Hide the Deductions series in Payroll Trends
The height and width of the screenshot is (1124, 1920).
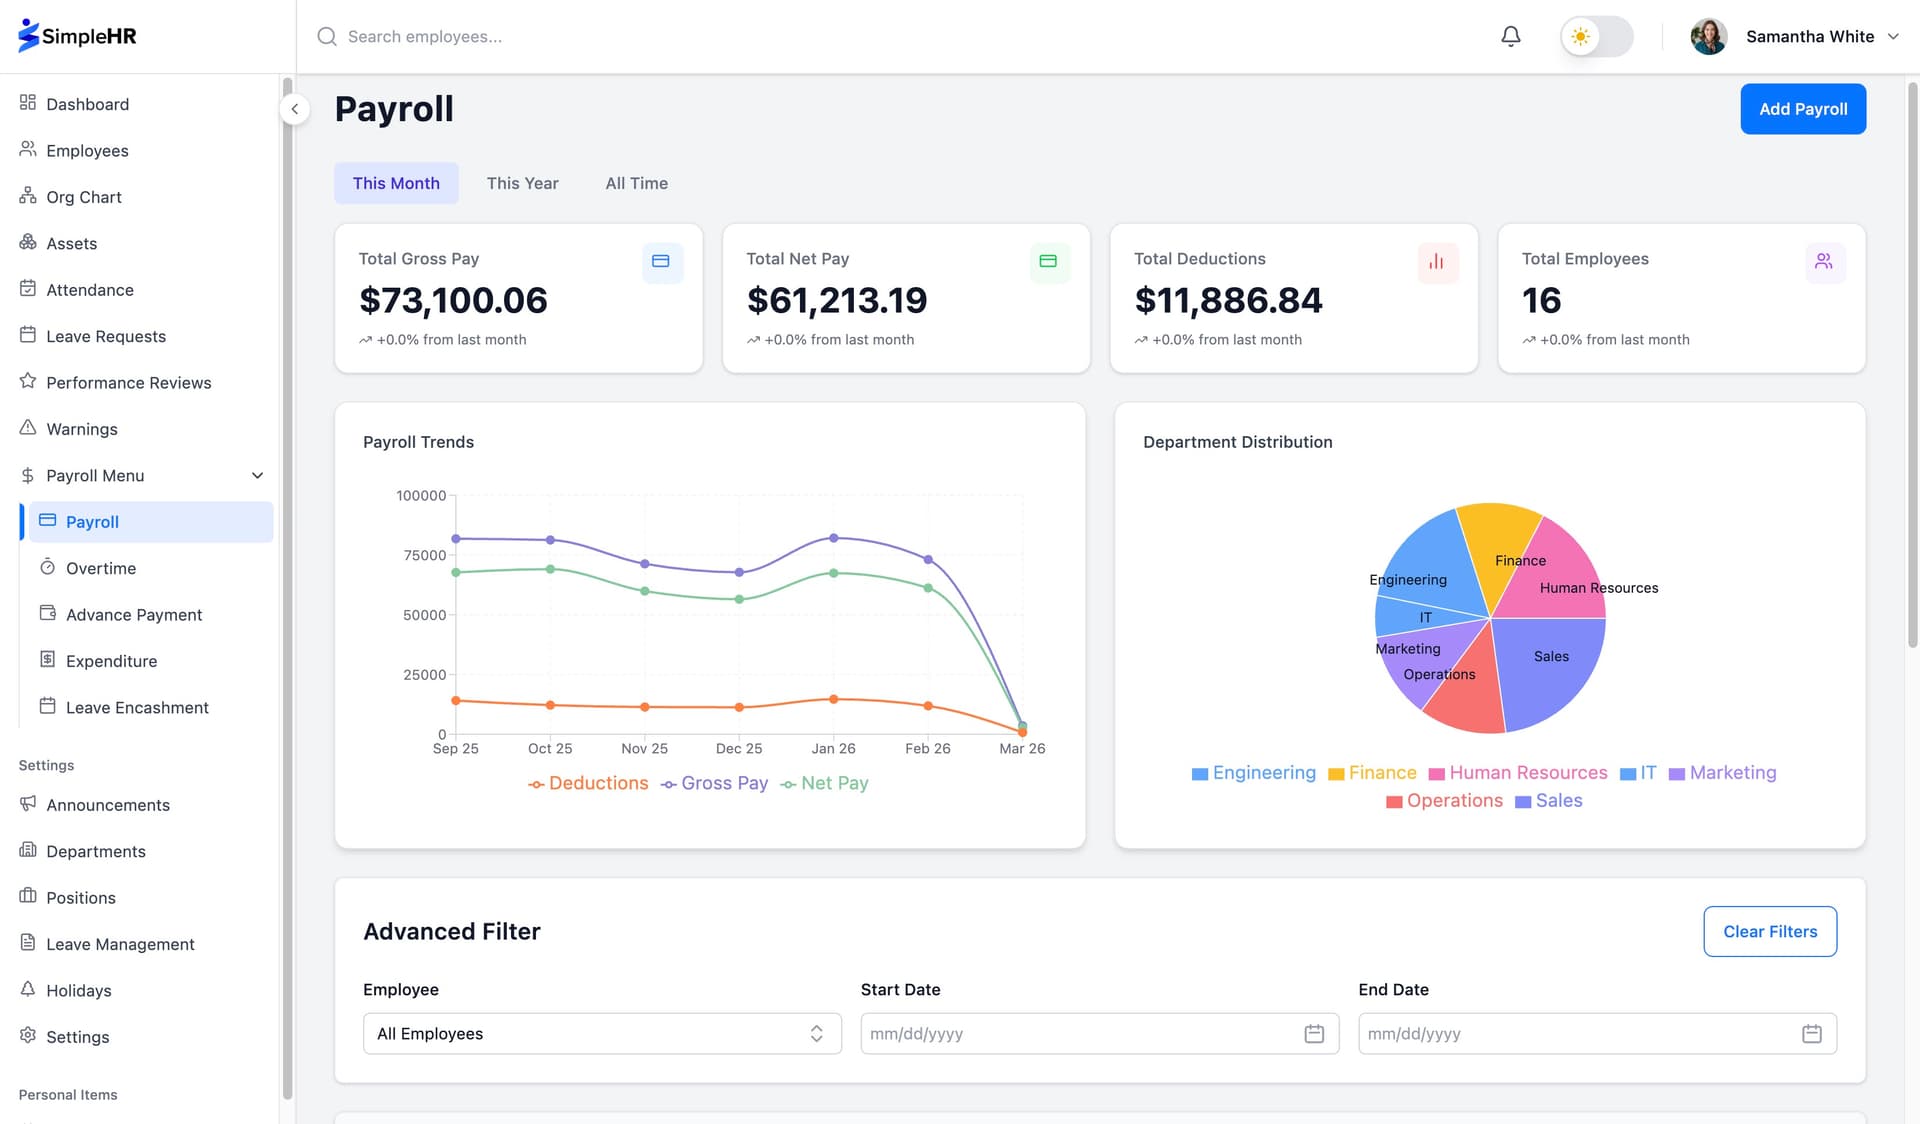(x=588, y=783)
